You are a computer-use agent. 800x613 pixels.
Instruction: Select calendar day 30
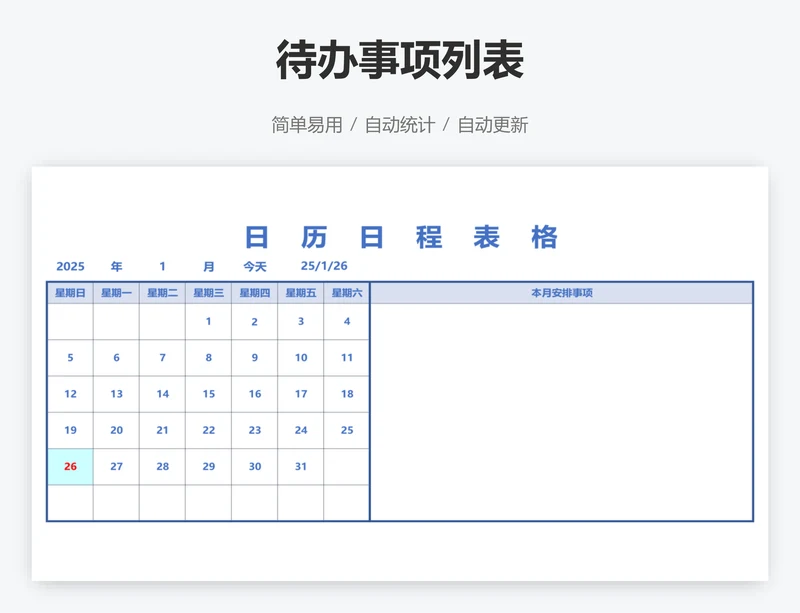(x=255, y=467)
